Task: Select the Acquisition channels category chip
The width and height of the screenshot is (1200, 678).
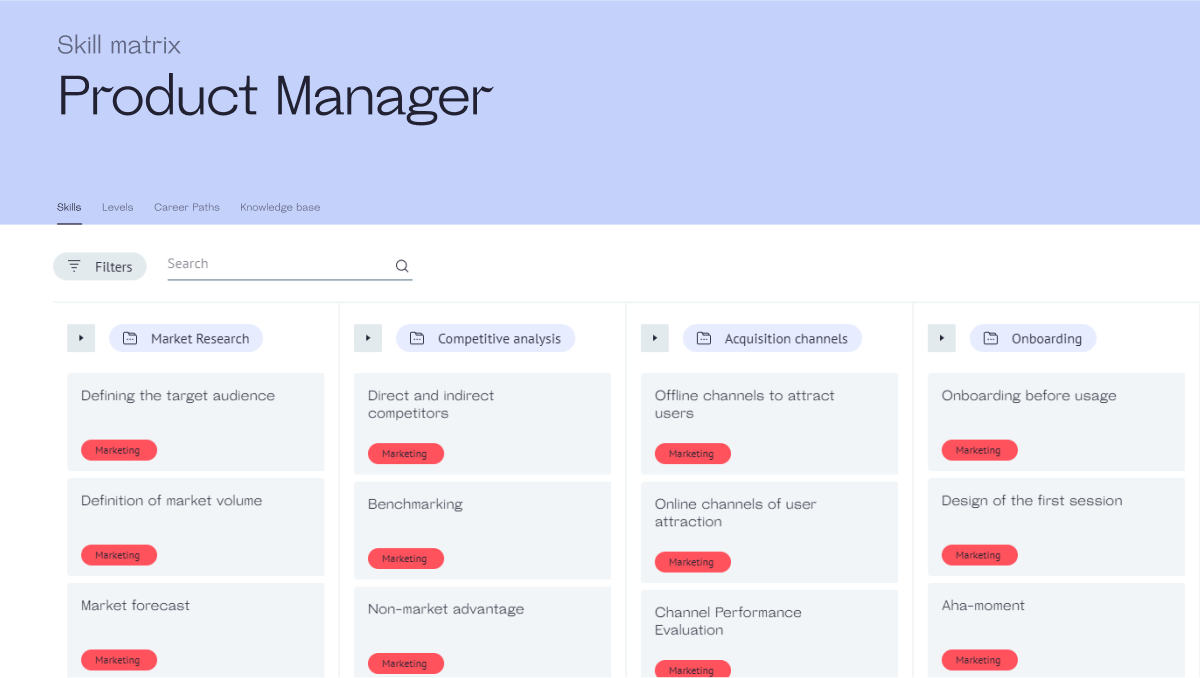Action: pos(772,338)
